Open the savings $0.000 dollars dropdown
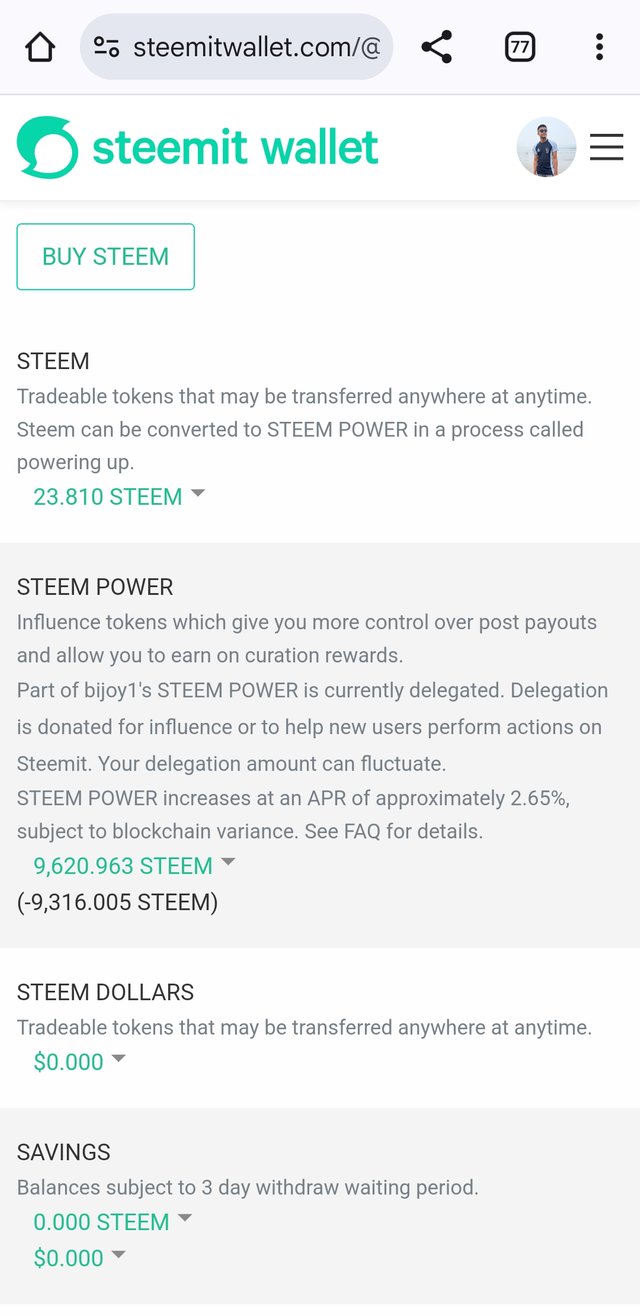 coord(80,1258)
